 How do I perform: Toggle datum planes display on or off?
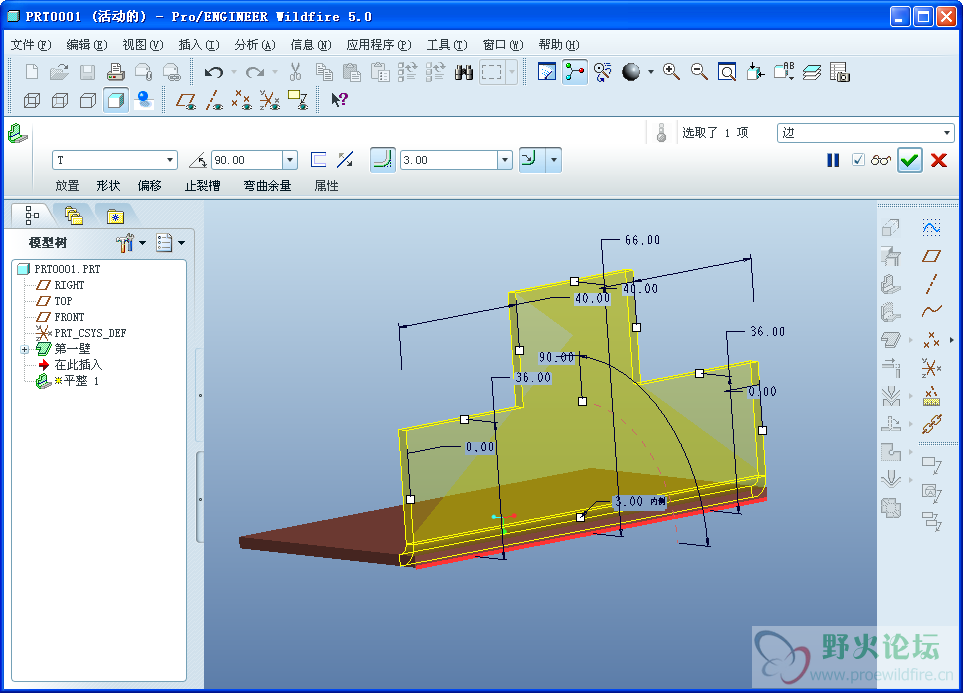[186, 100]
